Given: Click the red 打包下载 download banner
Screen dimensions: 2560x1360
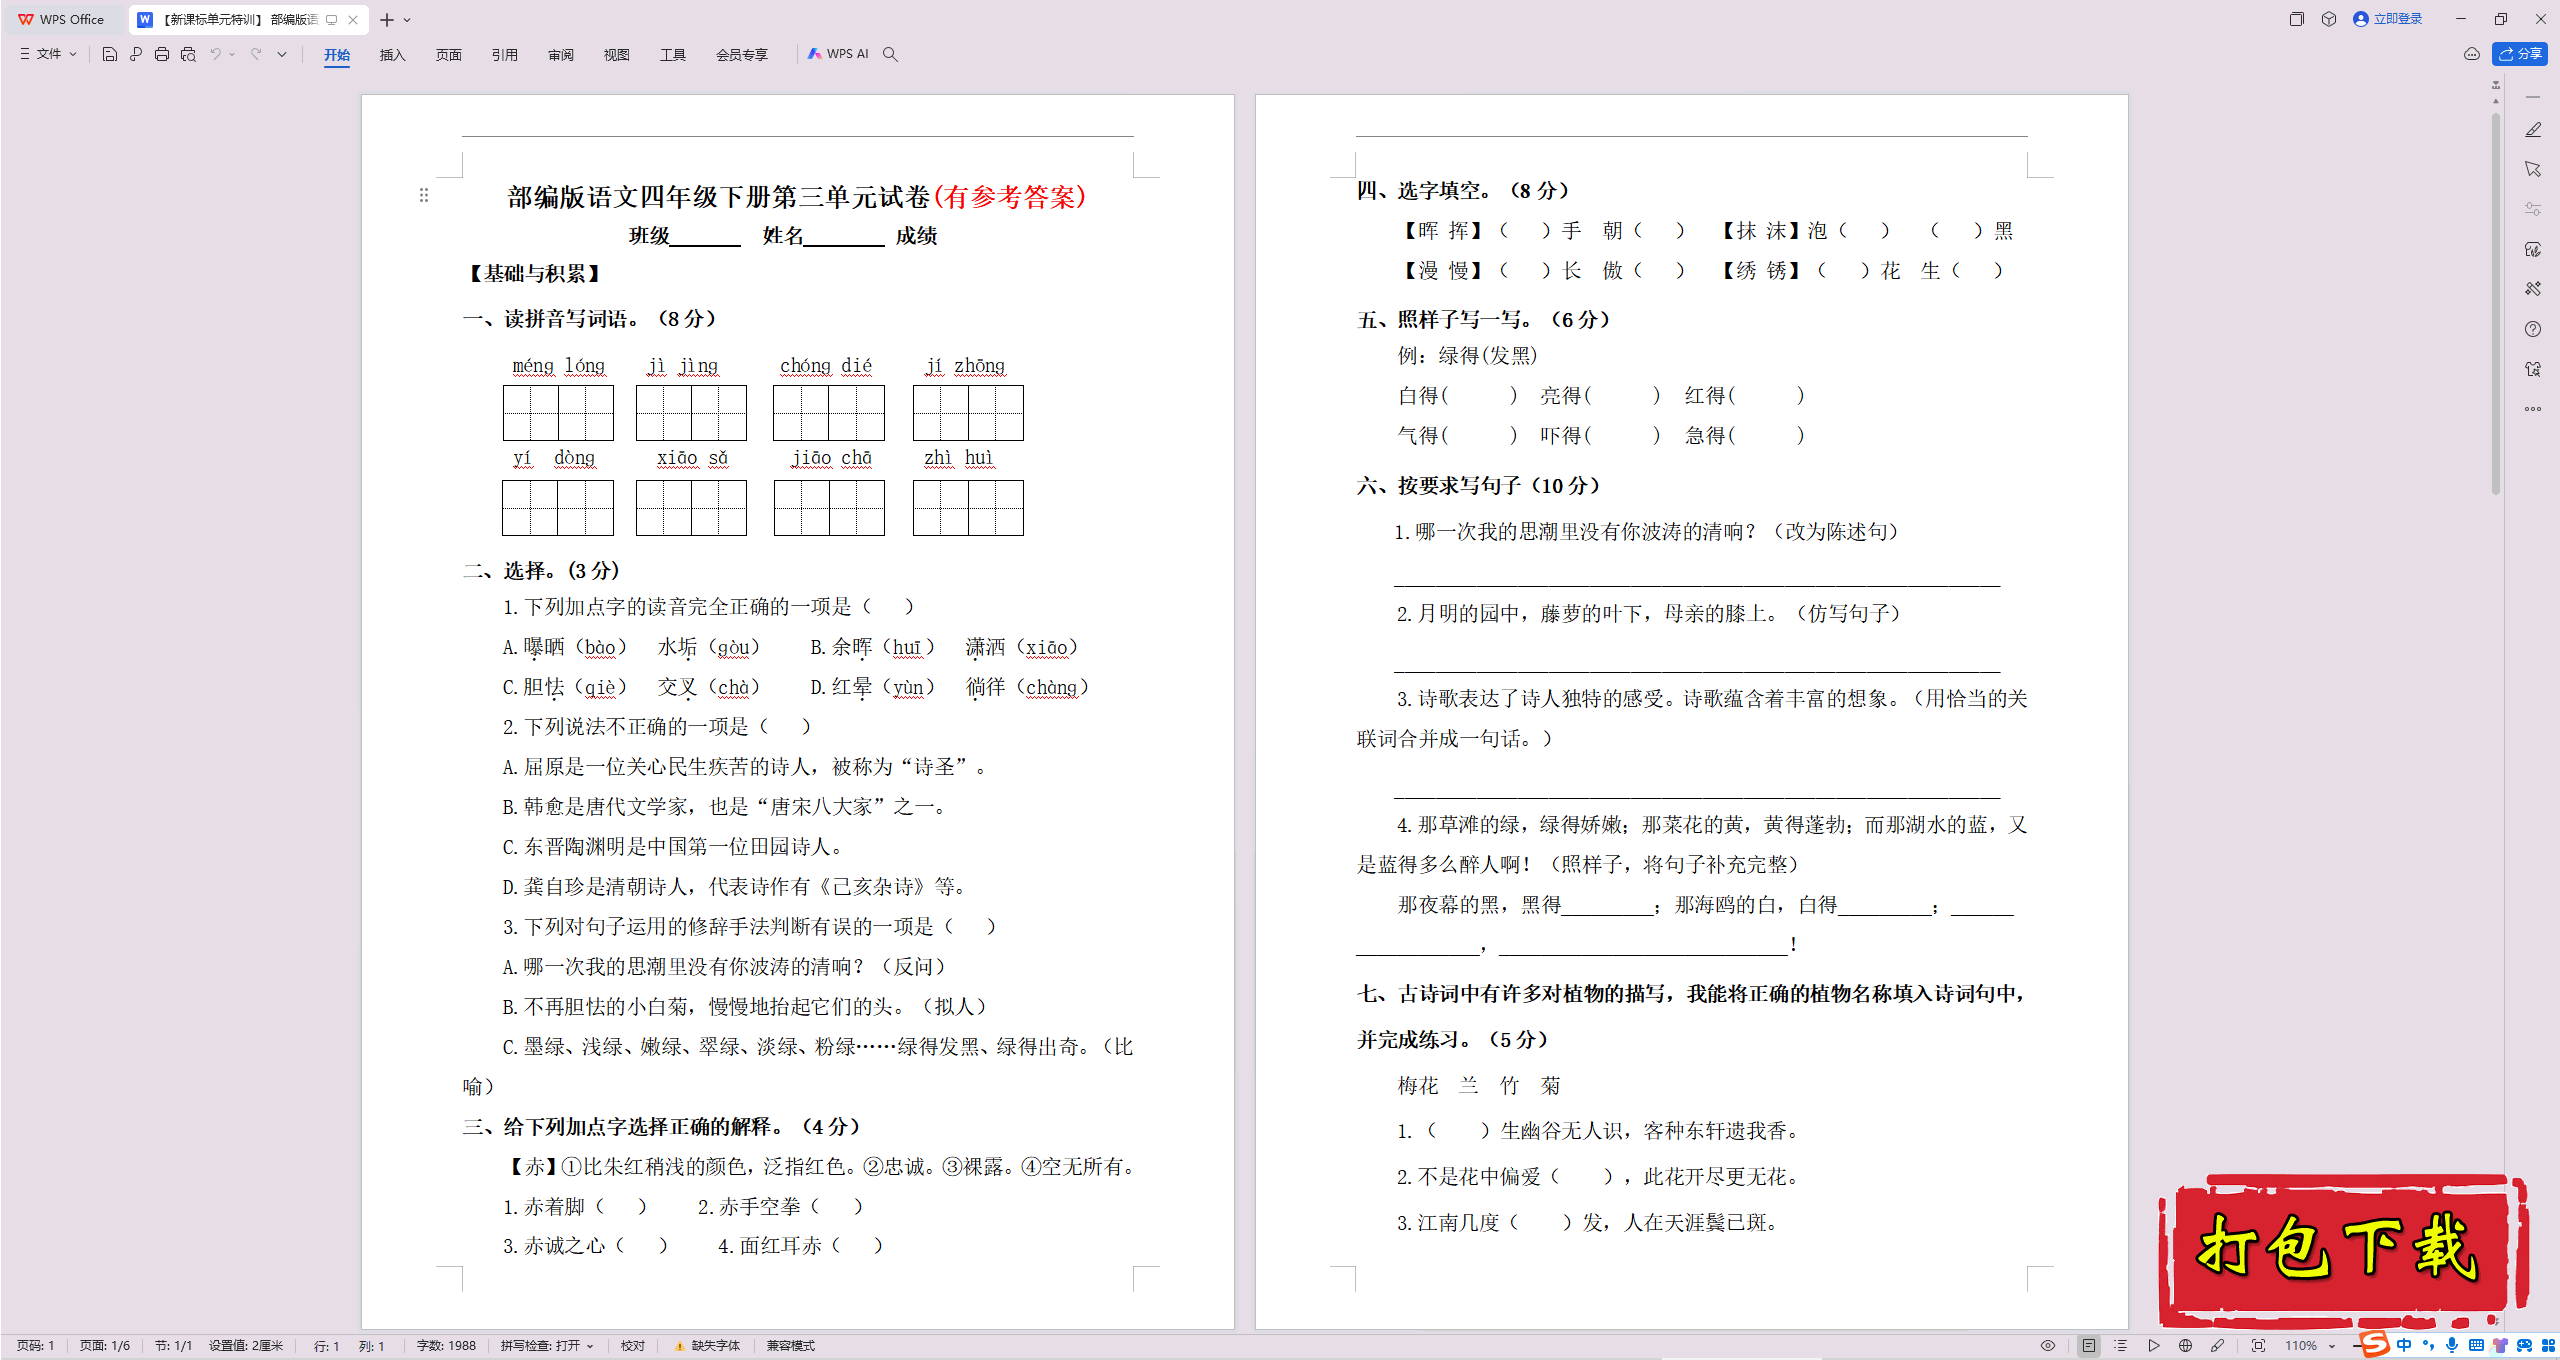Looking at the screenshot, I should pyautogui.click(x=2344, y=1249).
